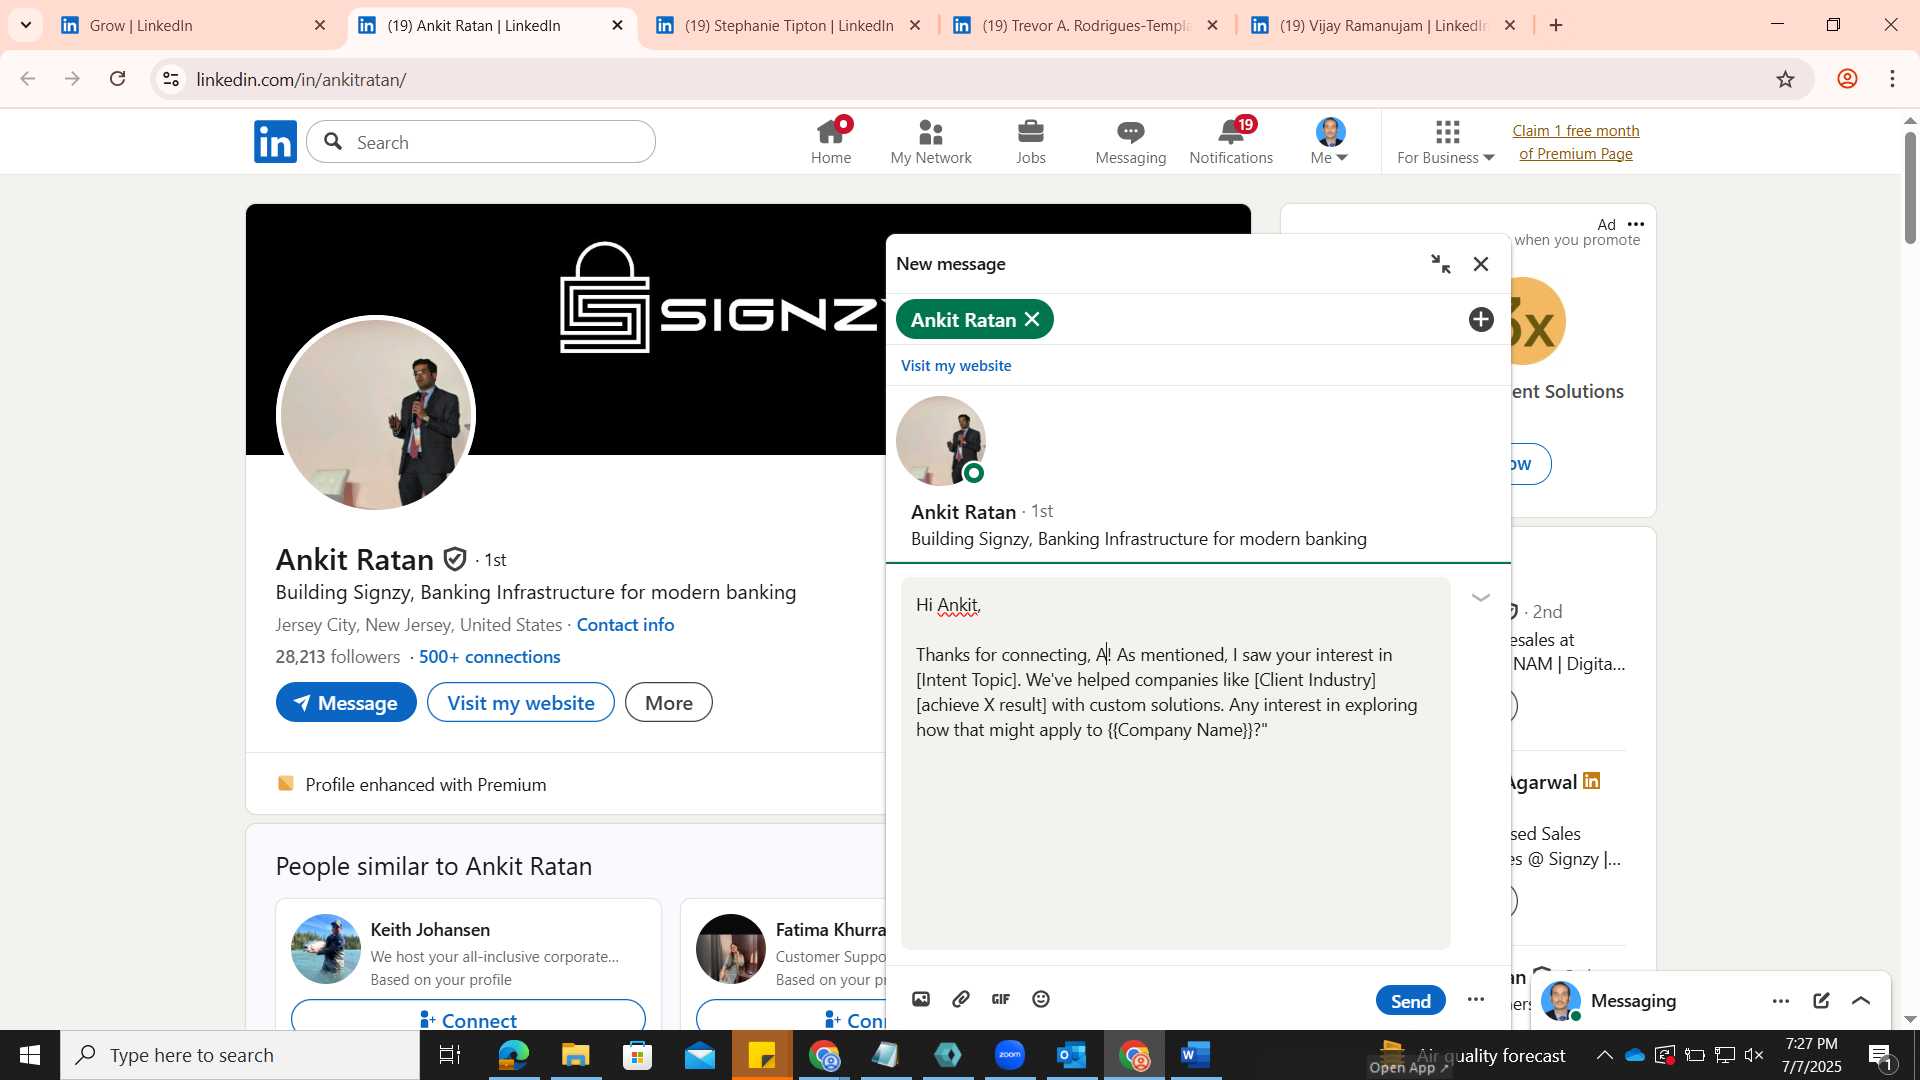
Task: Click the Ankit Ratan name in message header
Action: 963,512
